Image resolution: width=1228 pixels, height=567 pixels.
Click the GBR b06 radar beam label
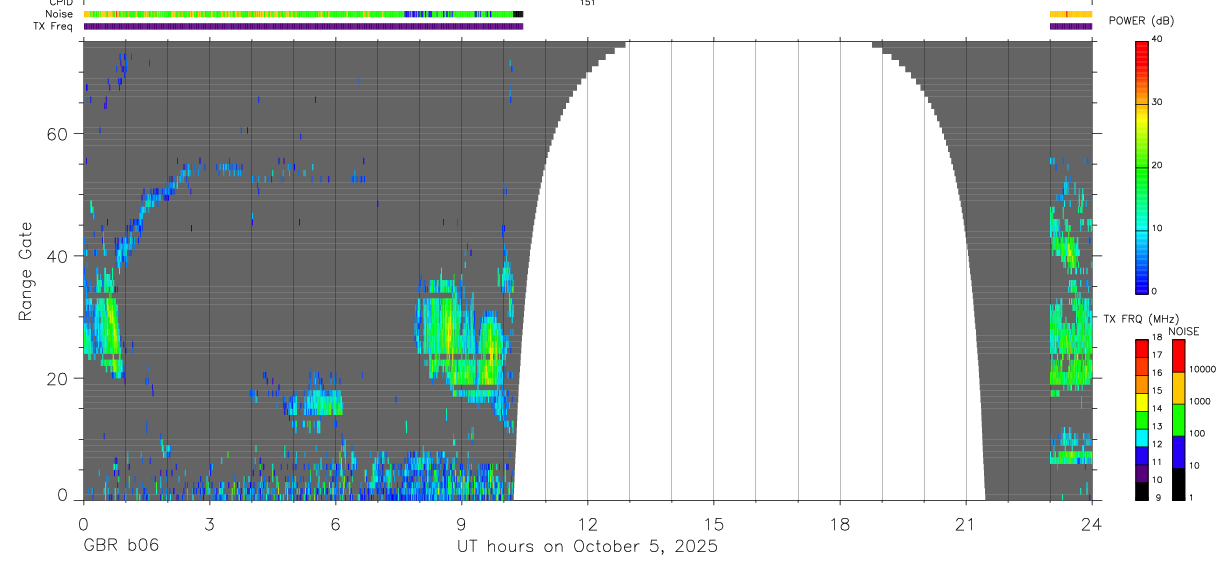pyautogui.click(x=121, y=547)
